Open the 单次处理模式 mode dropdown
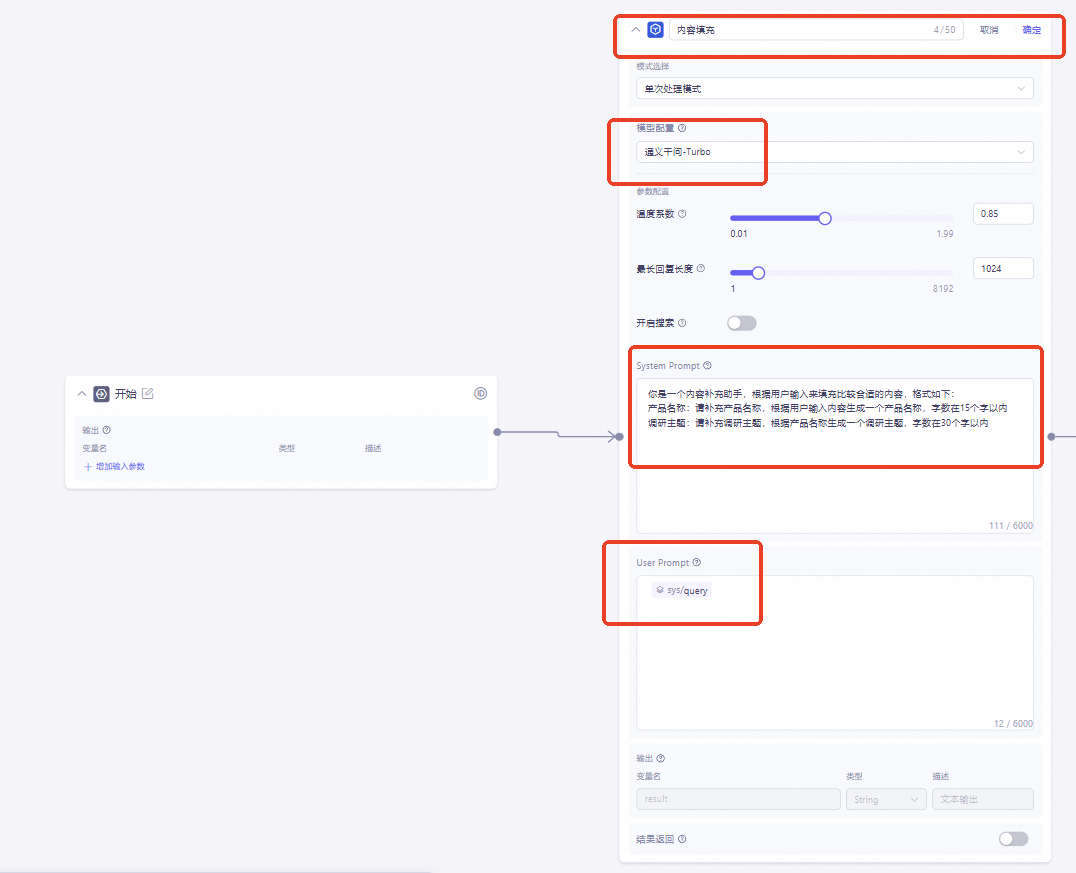The height and width of the screenshot is (873, 1076). [834, 89]
